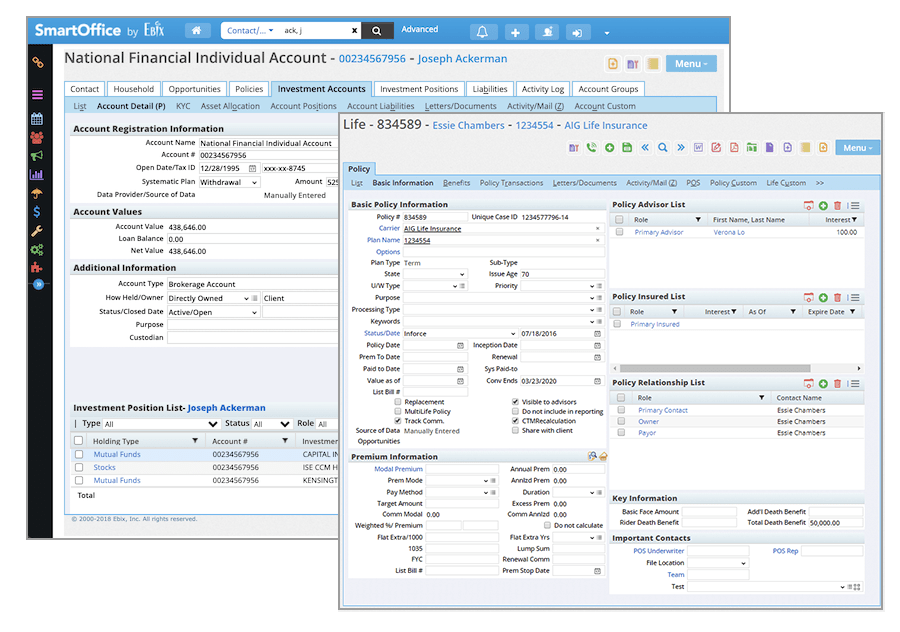Open the notifications bell
This screenshot has width=900, height=632.
coord(482,32)
